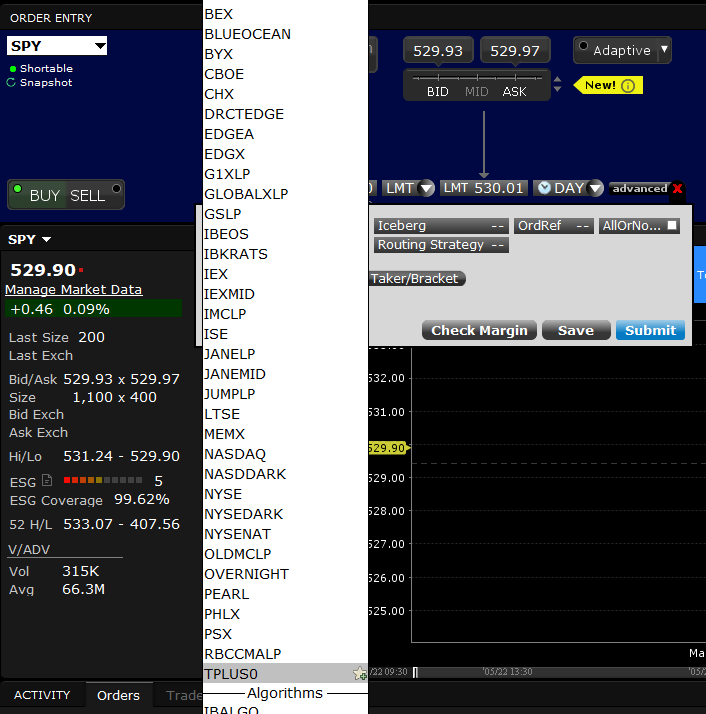Screen dimensions: 706x714
Task: Click the ESG document icon
Action: [47, 481]
